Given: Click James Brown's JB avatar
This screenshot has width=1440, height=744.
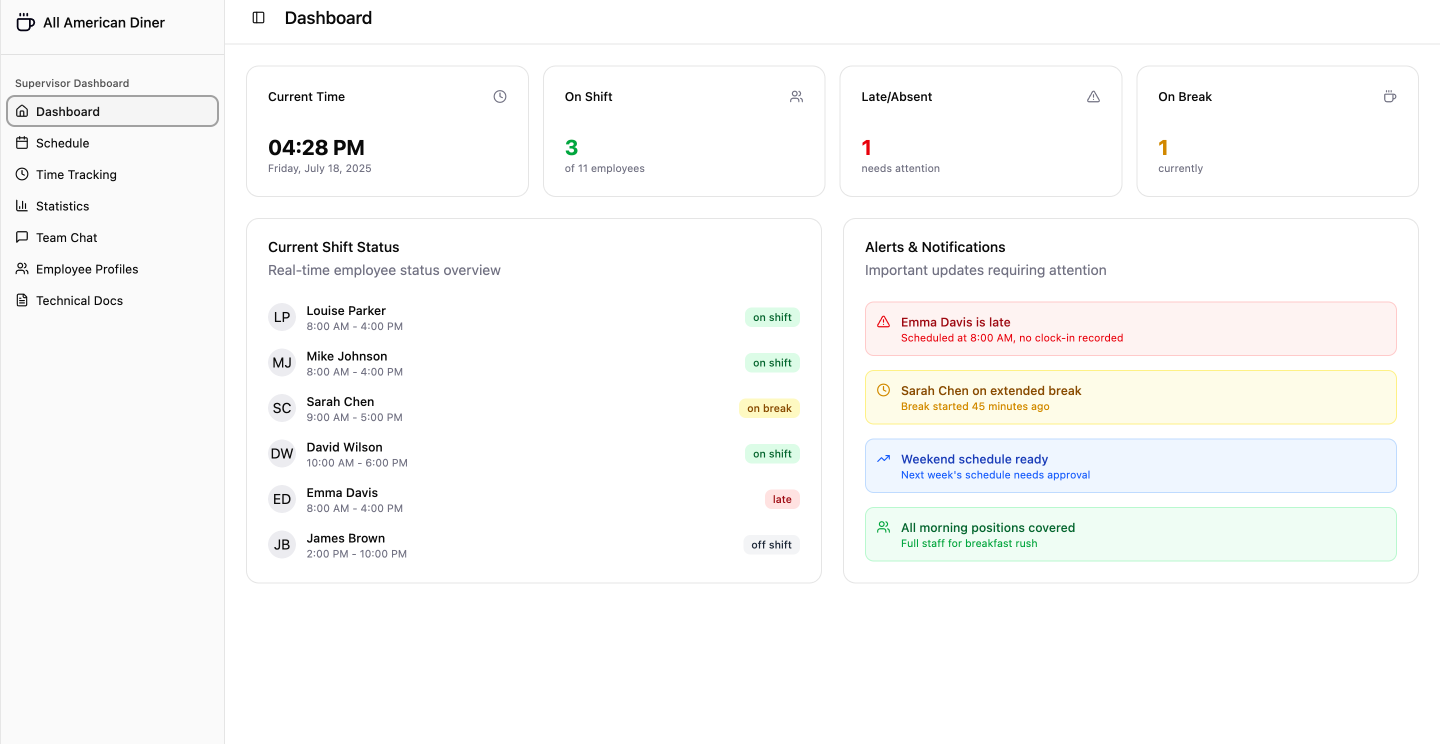Looking at the screenshot, I should point(281,544).
